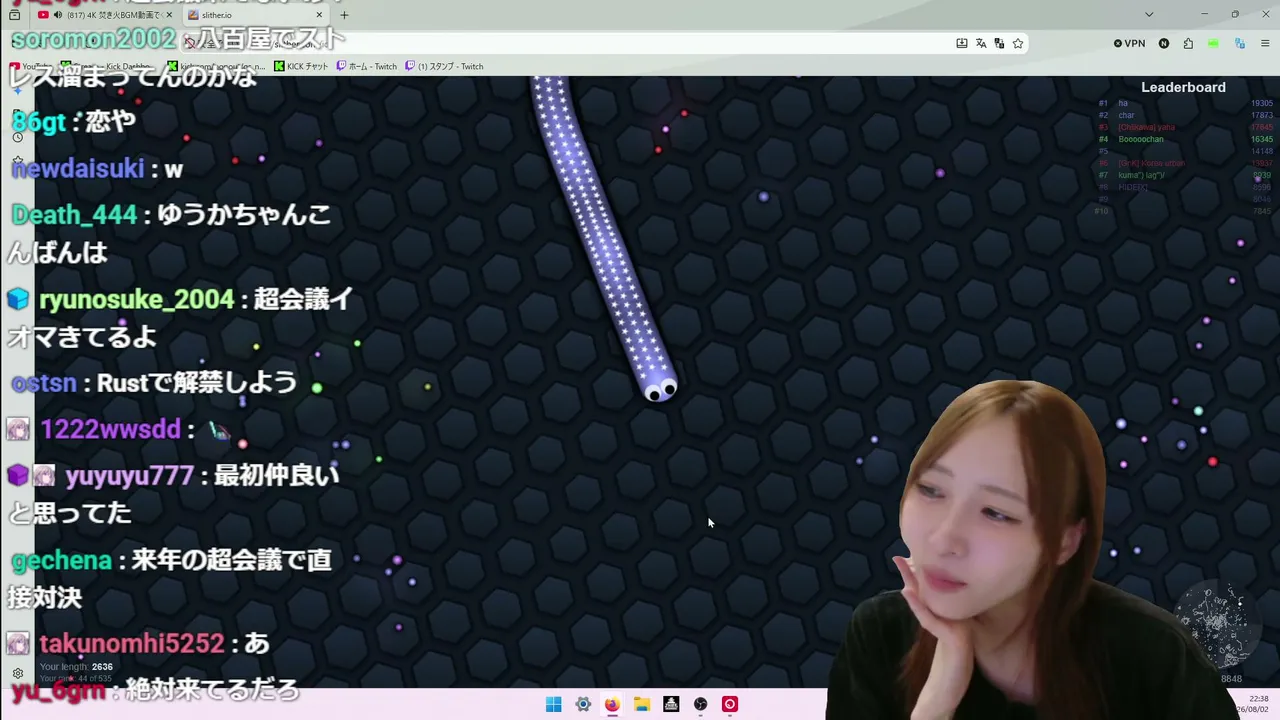Viewport: 1280px width, 720px height.
Task: Open the black N circle toolbar icon
Action: 1164,43
